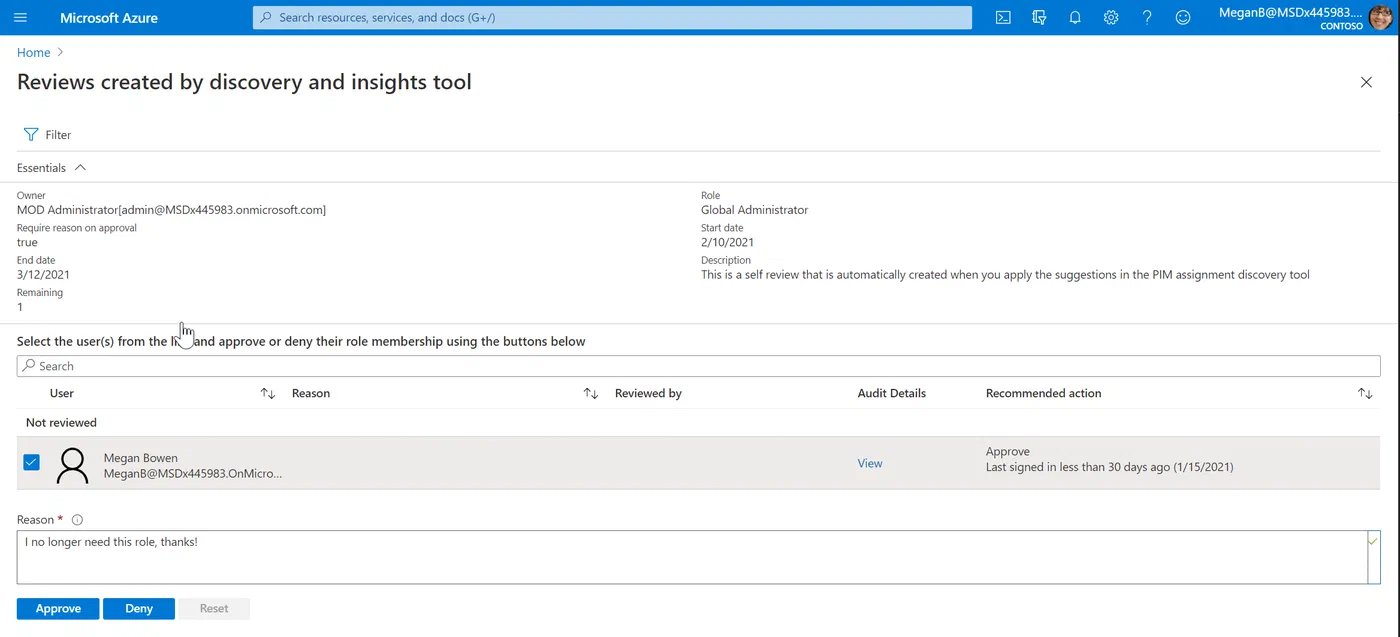Click the Last signed in recommendation text

click(x=1109, y=467)
